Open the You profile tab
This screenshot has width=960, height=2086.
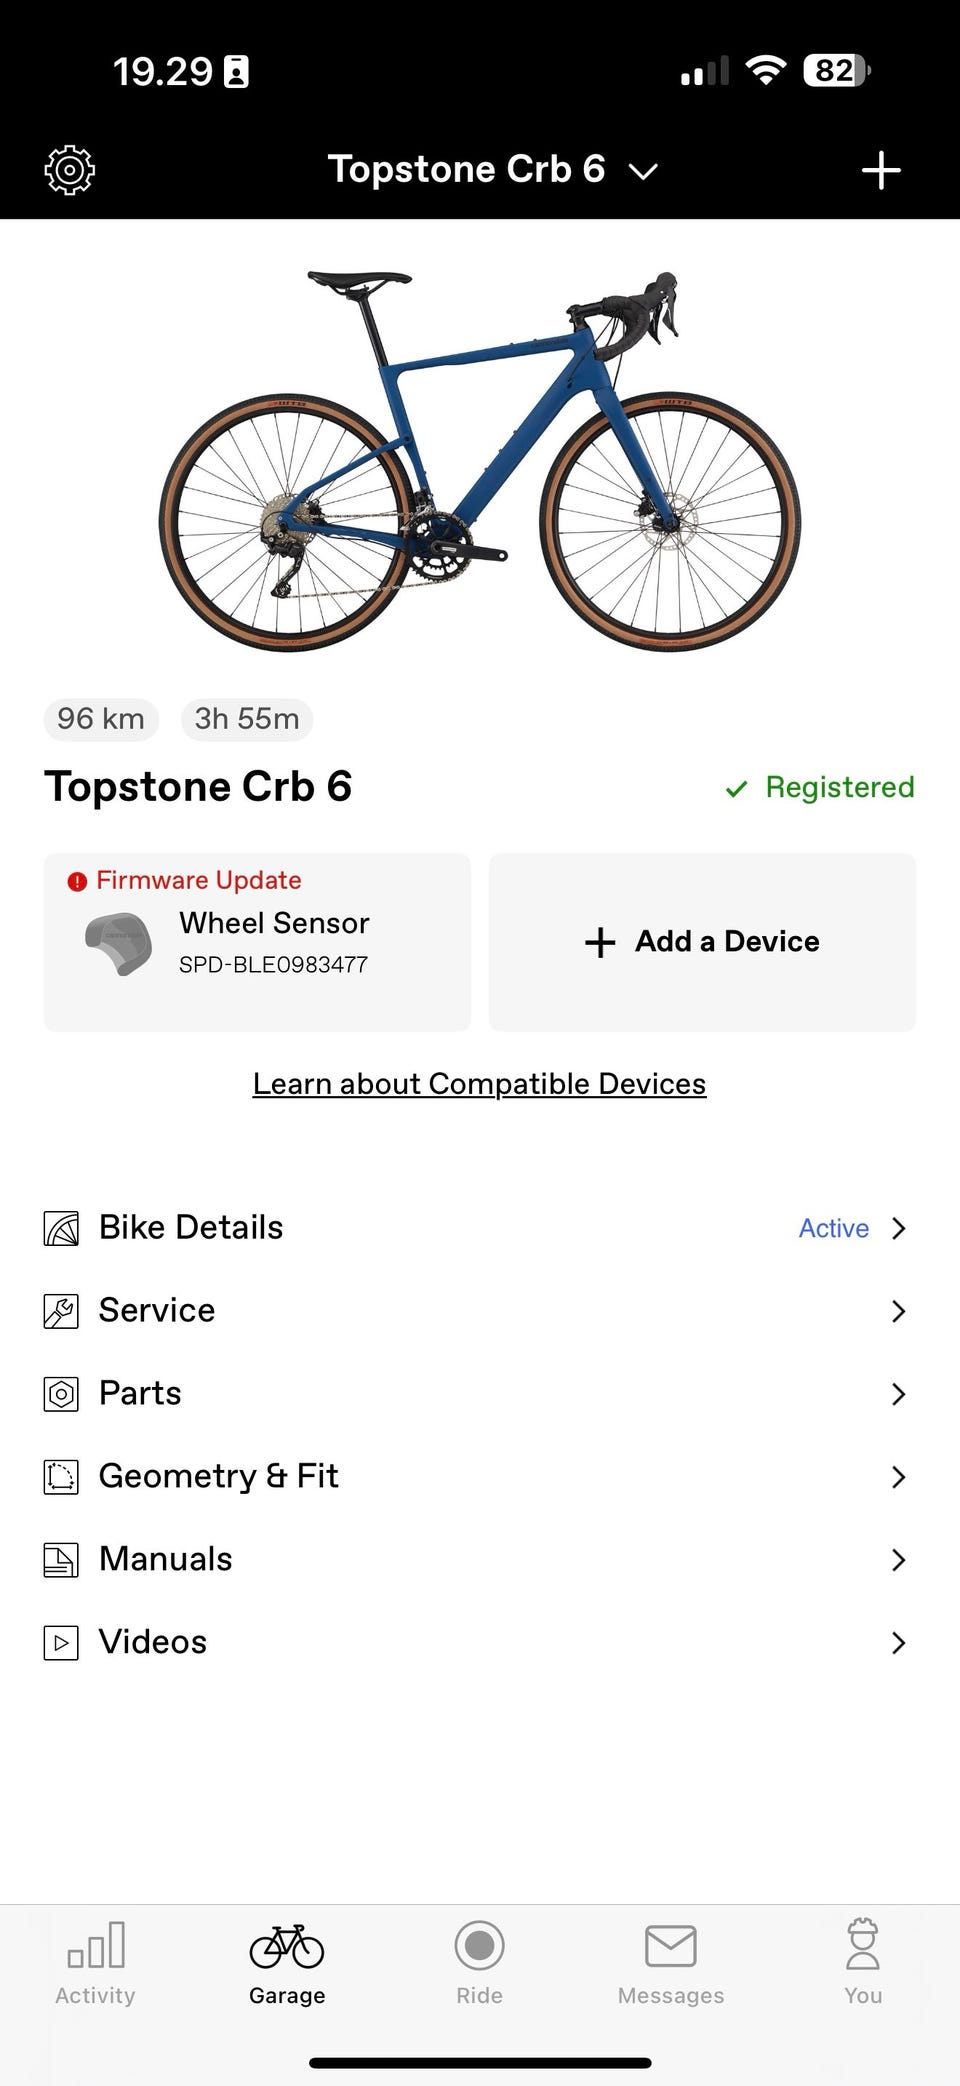[862, 1962]
